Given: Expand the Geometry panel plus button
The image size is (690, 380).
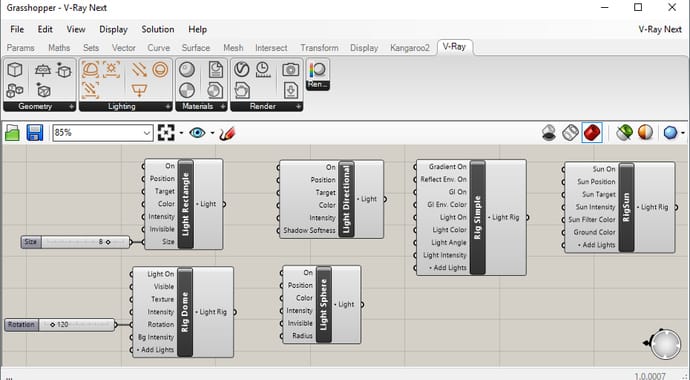Looking at the screenshot, I should tap(71, 106).
